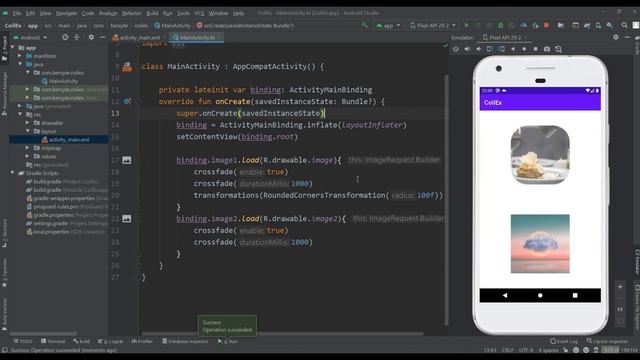
Task: Click emulator zoom magnifier icon
Action: click(x=558, y=49)
